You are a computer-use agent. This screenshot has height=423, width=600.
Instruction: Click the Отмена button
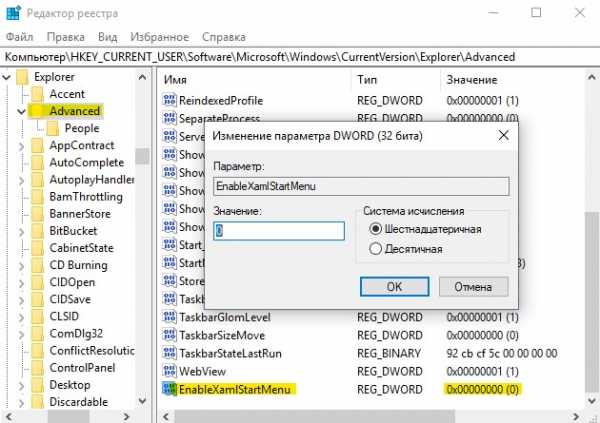pos(473,286)
